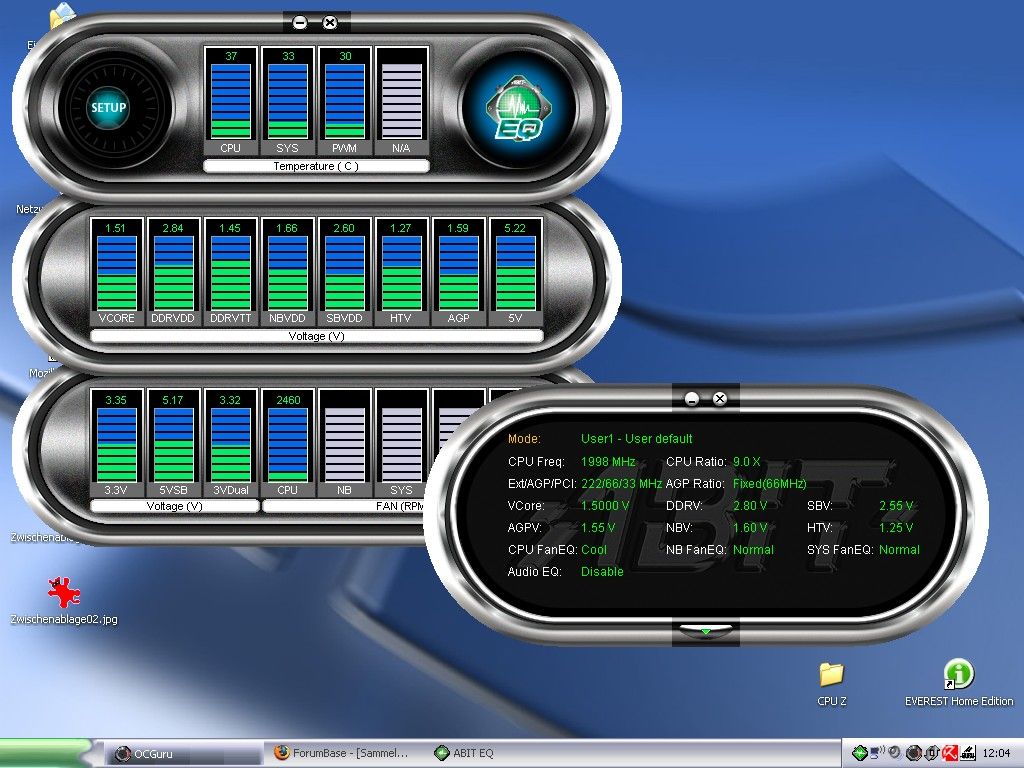This screenshot has height=768, width=1024.
Task: Select the PWM temperature gauge
Action: pos(345,101)
